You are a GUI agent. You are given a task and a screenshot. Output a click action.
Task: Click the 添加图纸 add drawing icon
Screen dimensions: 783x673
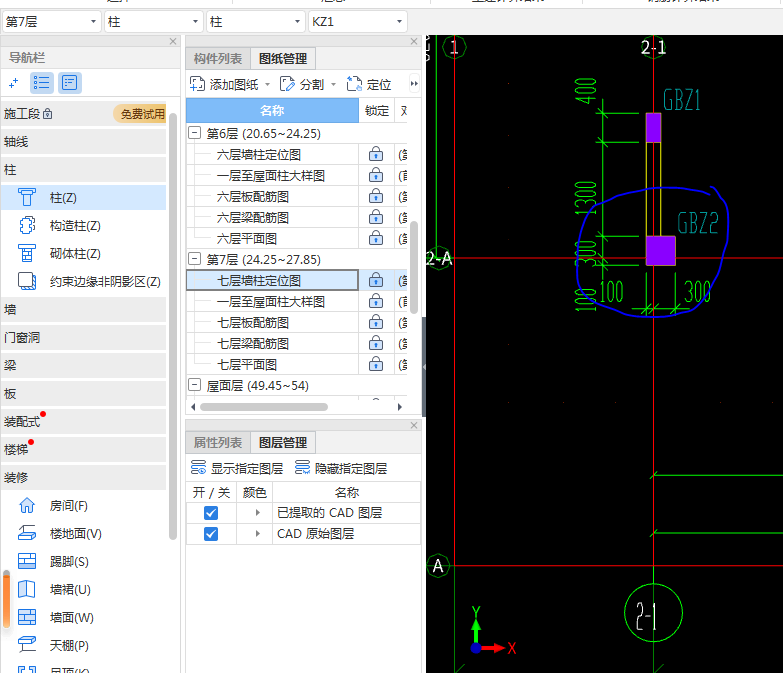tap(197, 84)
